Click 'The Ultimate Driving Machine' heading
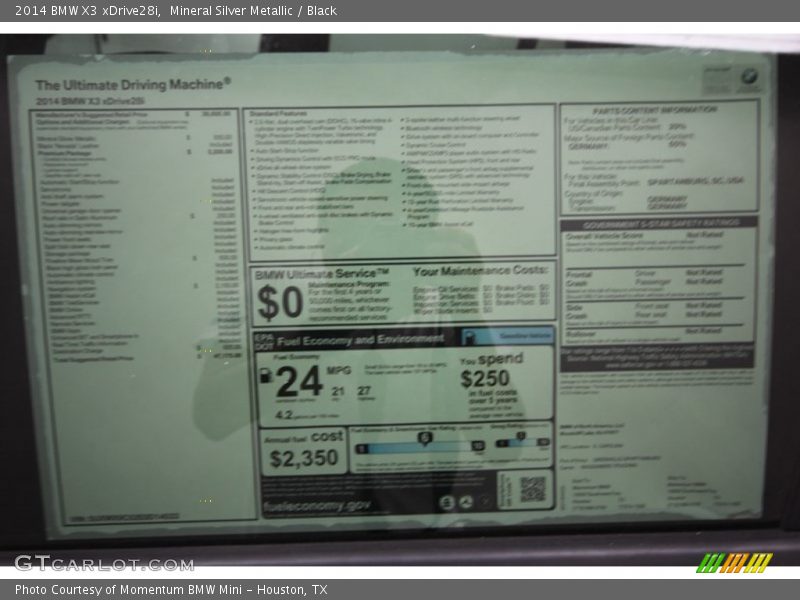800x600 pixels. point(133,84)
